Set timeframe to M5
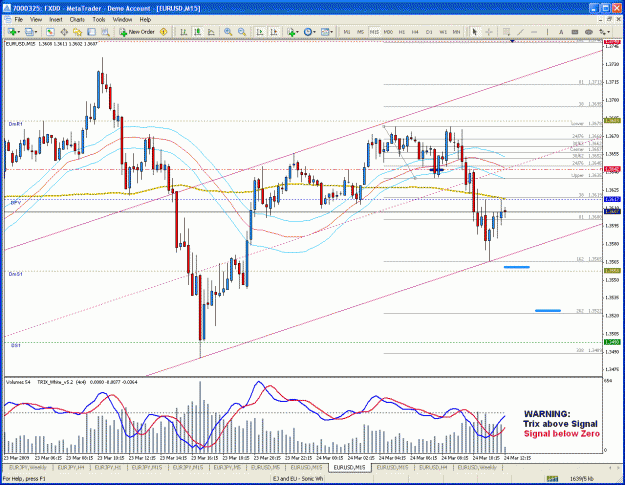The height and width of the screenshot is (485, 625). pyautogui.click(x=360, y=32)
